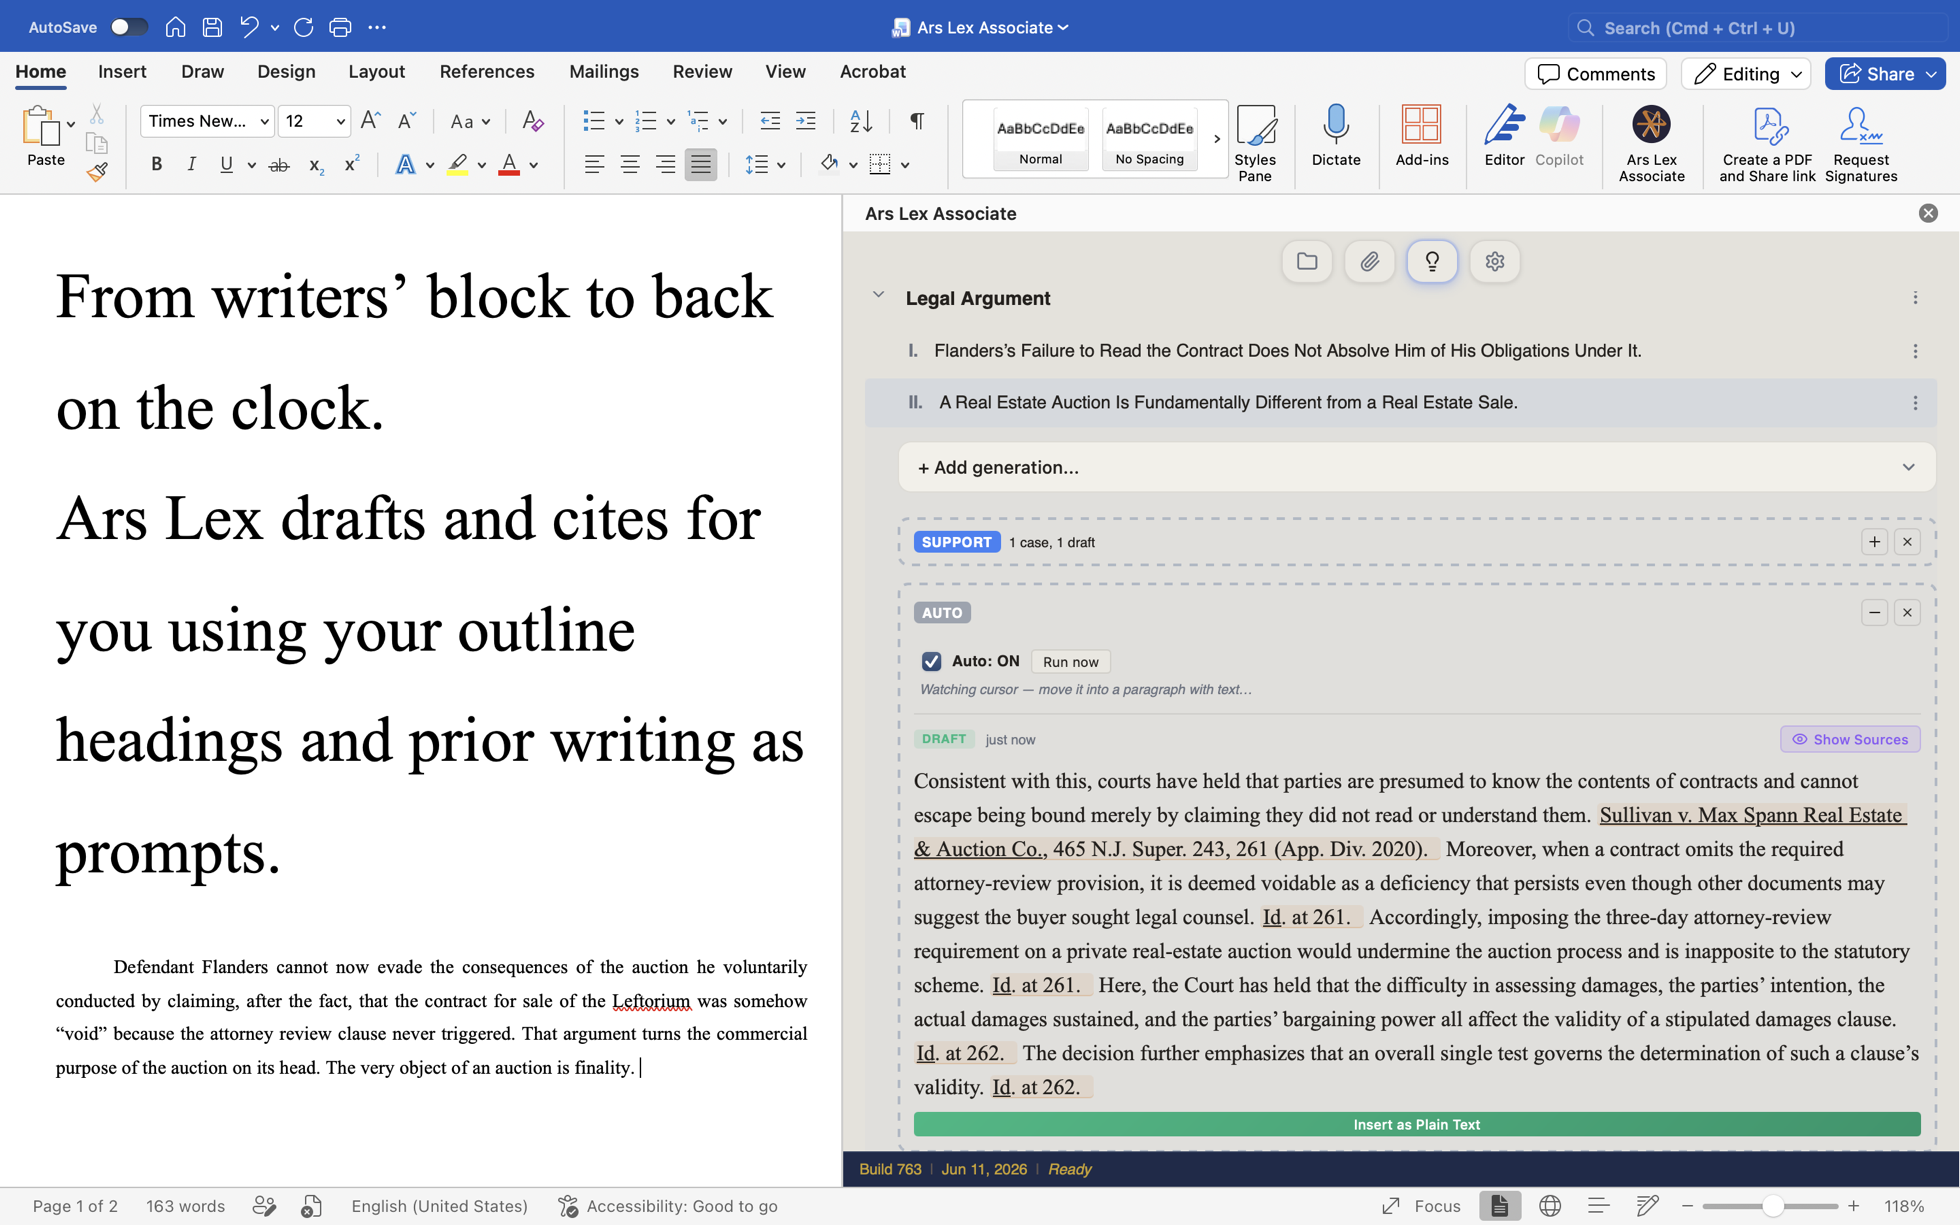The width and height of the screenshot is (1960, 1225).
Task: Launch Ars Lex Associate from ribbon
Action: pos(1651,143)
